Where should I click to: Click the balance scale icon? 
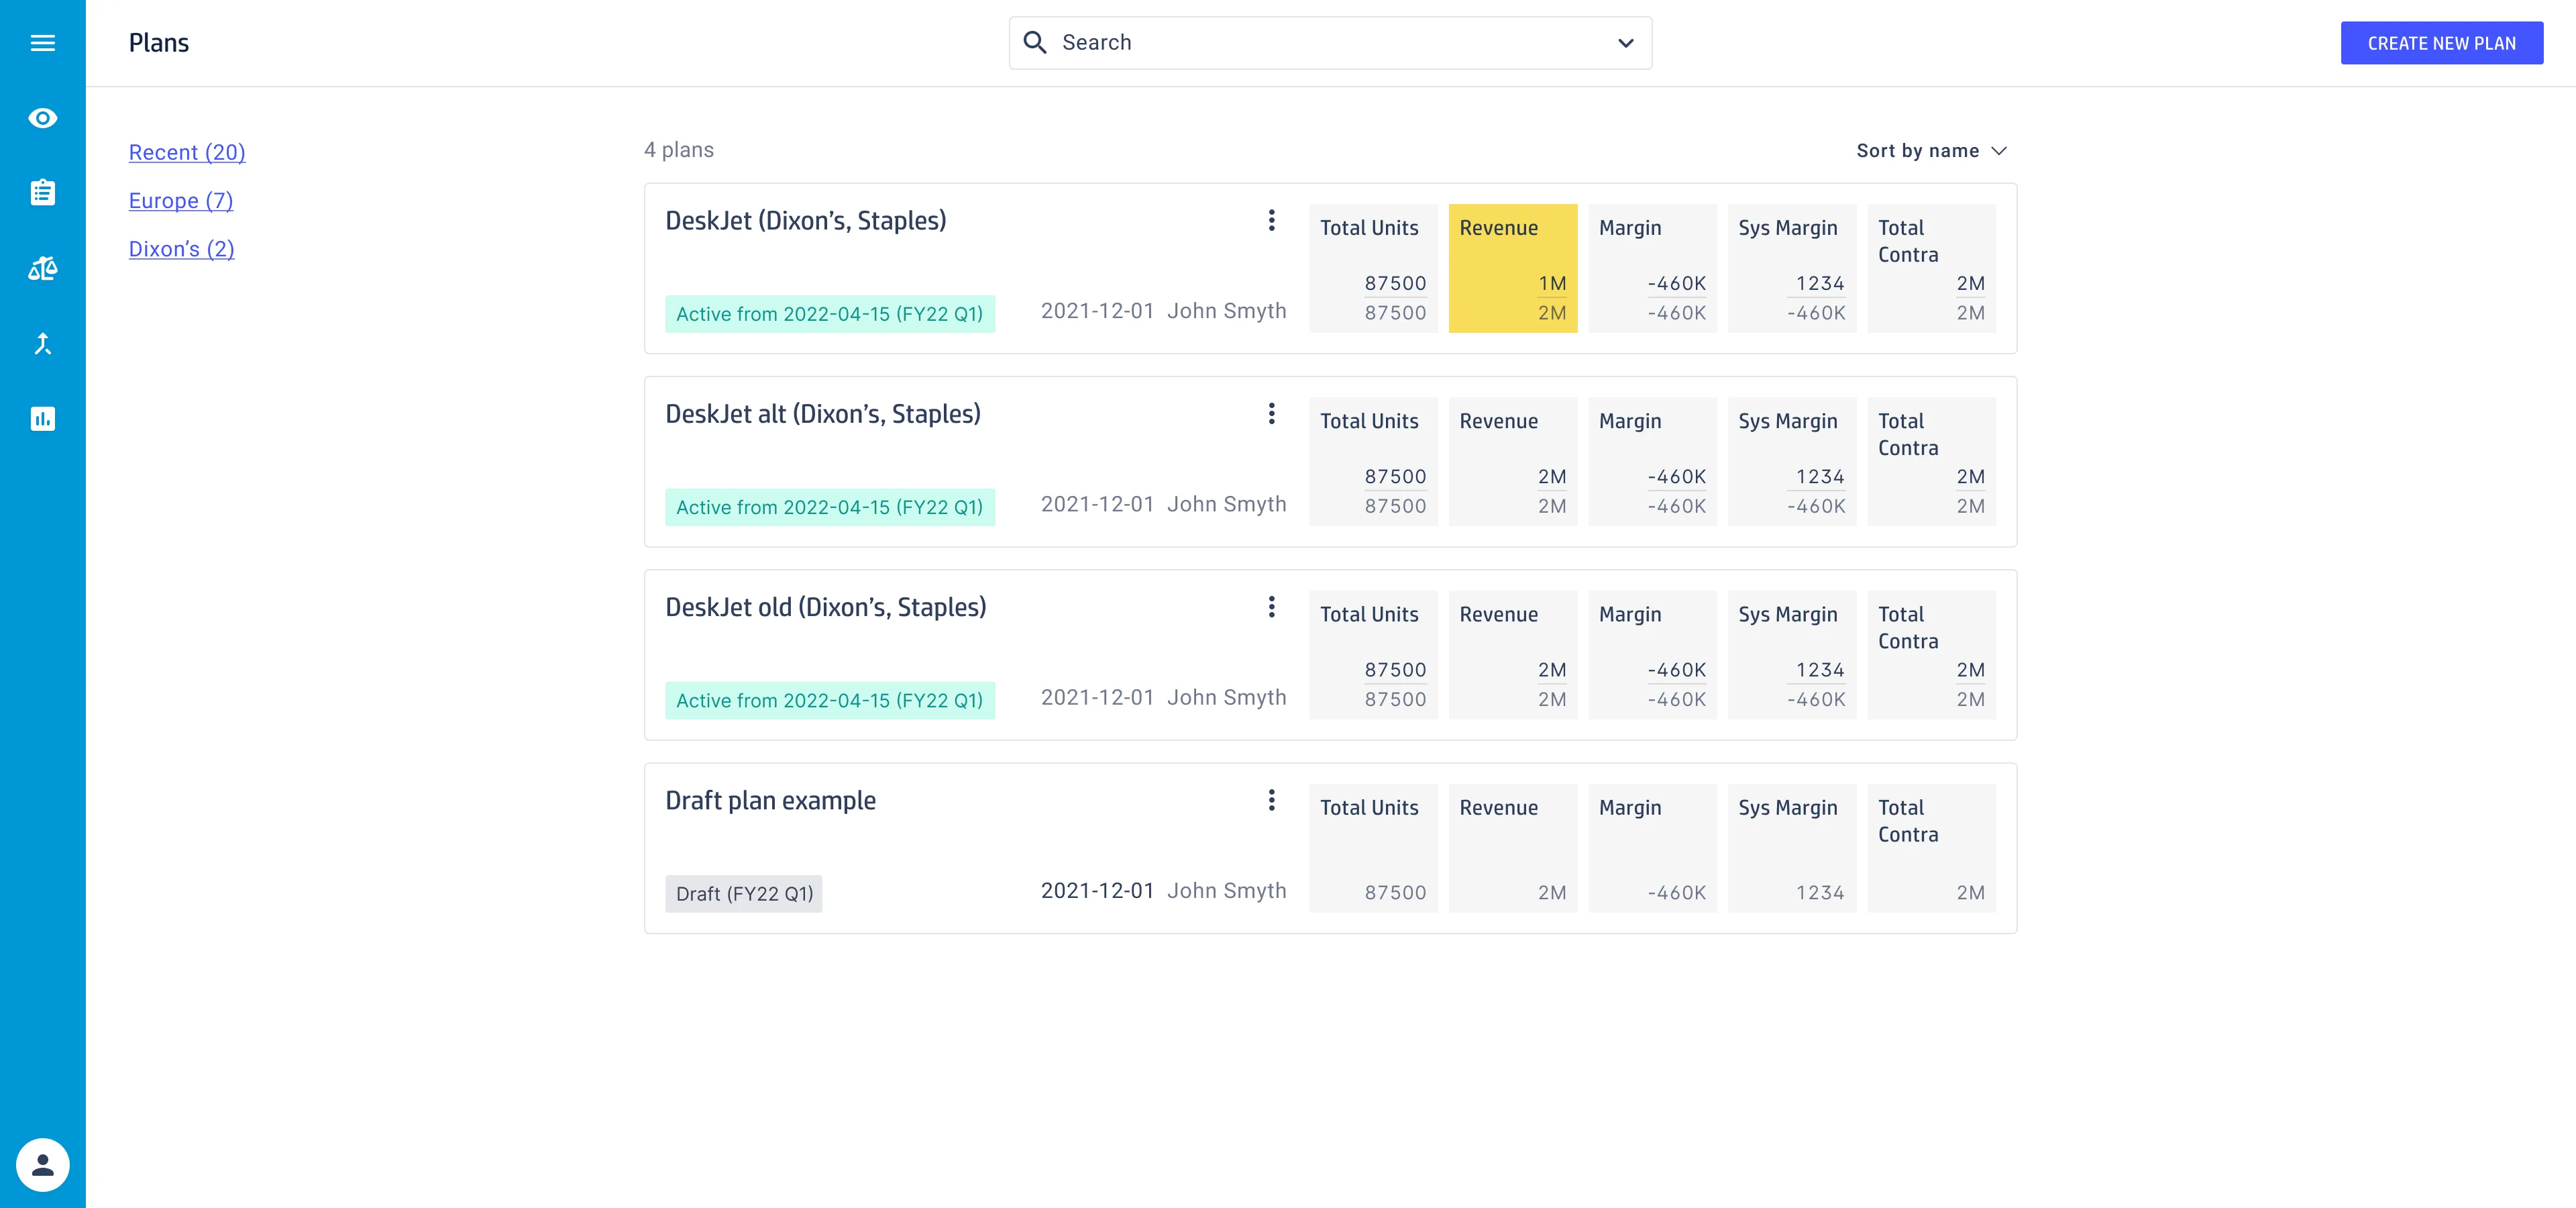tap(42, 268)
